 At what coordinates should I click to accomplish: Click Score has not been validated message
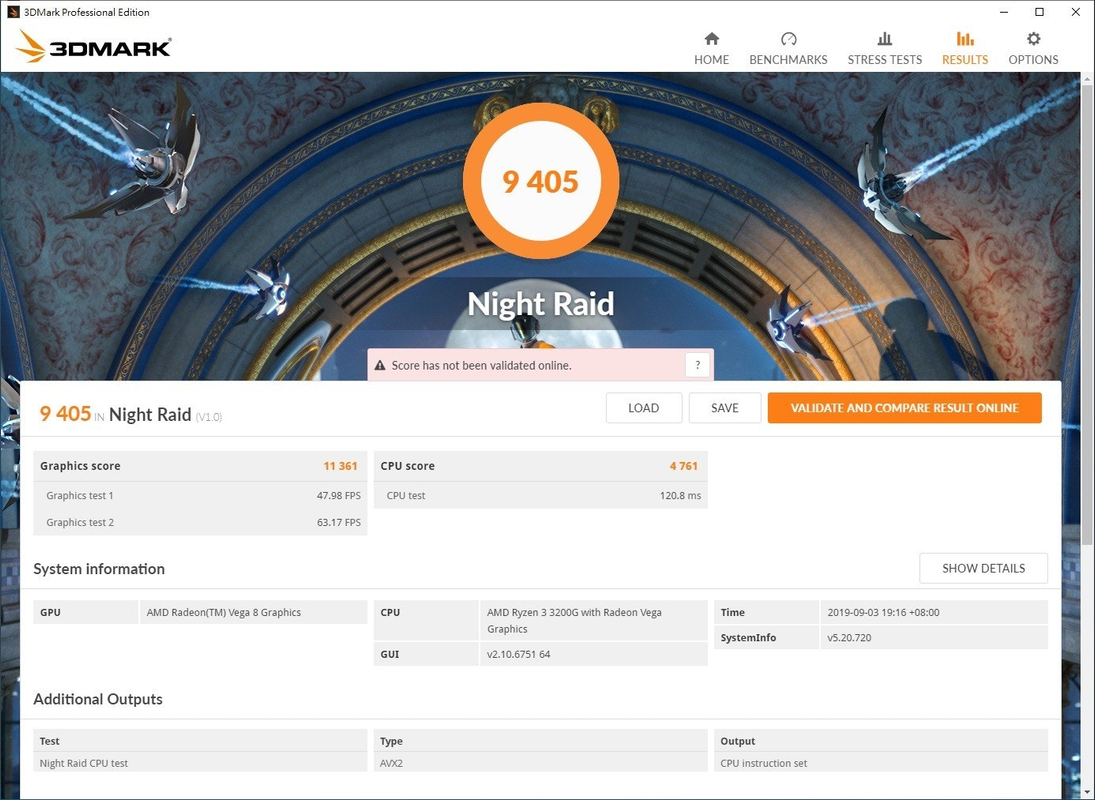[481, 365]
